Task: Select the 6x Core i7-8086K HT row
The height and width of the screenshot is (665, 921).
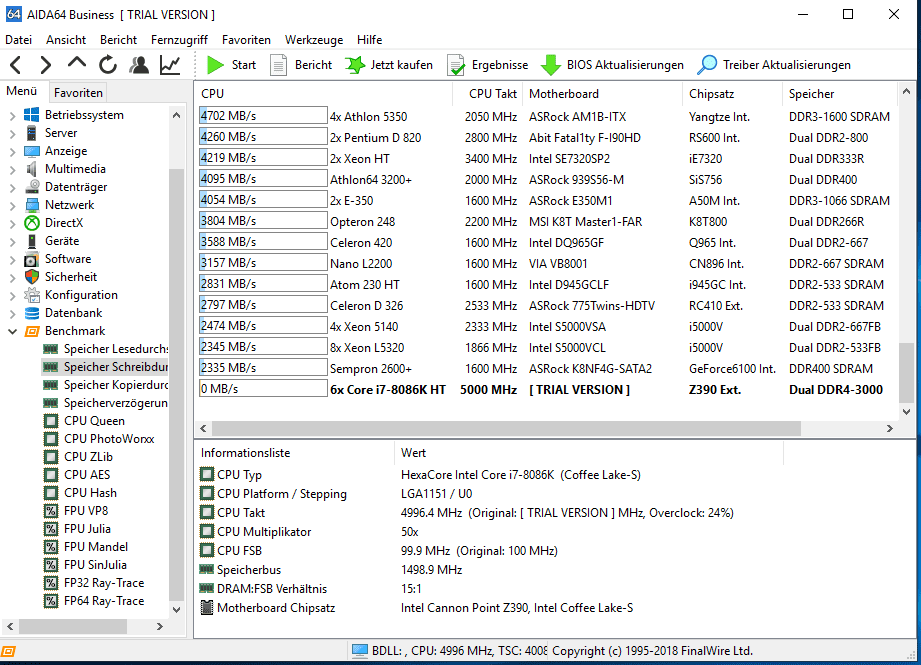Action: [x=548, y=389]
